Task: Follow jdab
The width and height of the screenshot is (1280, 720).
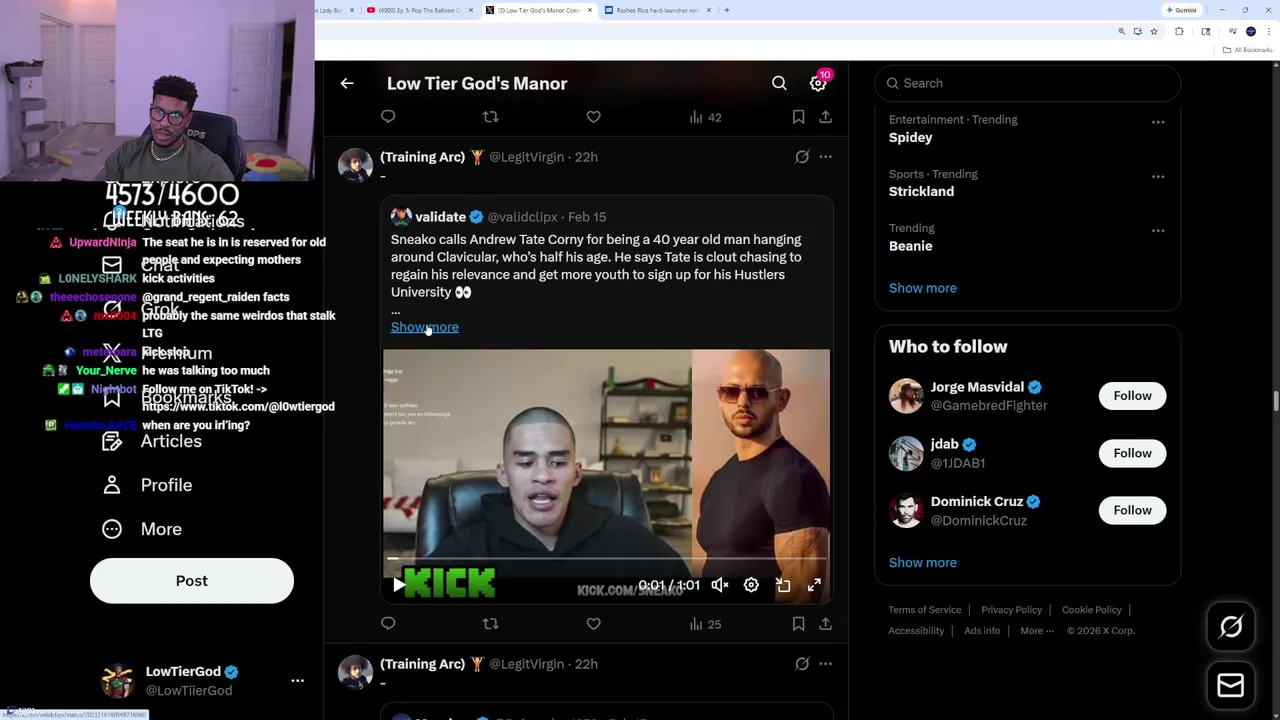Action: click(1132, 453)
